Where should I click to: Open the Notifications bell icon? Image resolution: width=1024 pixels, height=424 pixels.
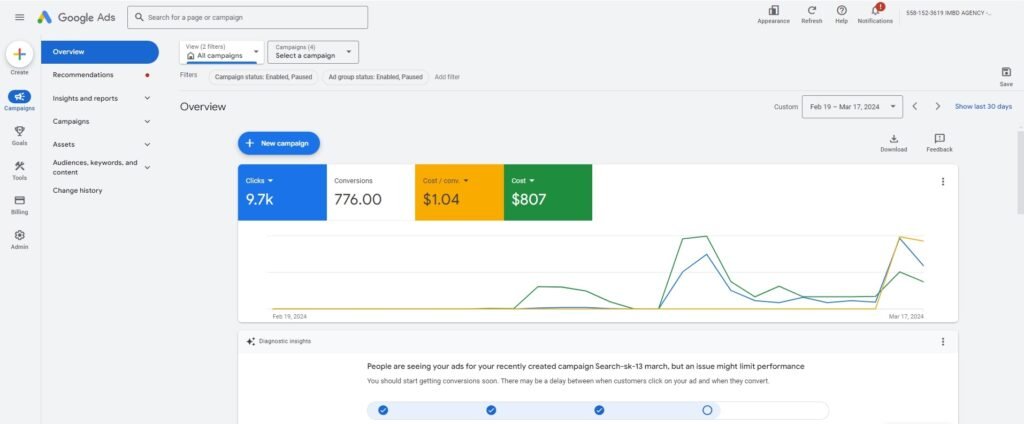click(x=875, y=10)
